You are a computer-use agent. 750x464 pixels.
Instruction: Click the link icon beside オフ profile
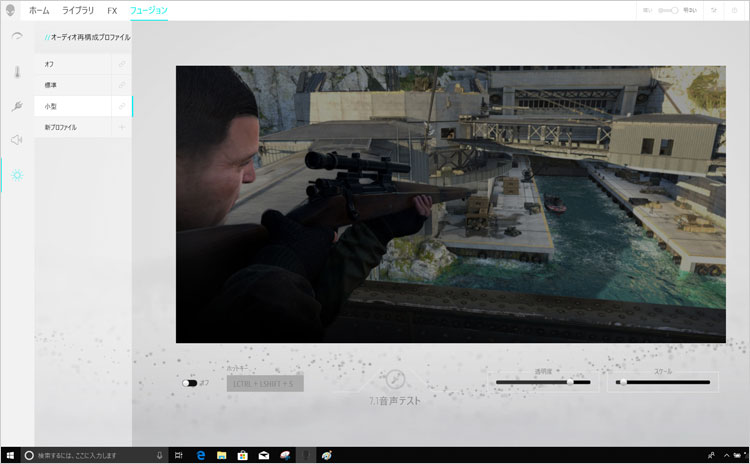pyautogui.click(x=122, y=64)
